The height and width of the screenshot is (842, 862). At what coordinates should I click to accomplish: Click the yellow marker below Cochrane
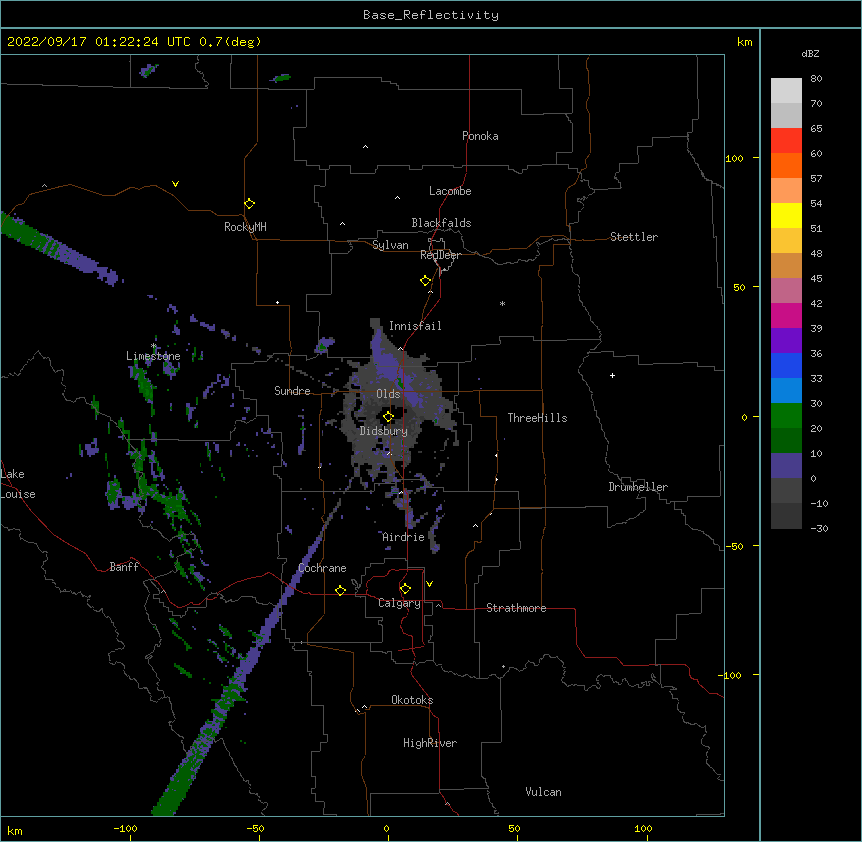click(340, 590)
